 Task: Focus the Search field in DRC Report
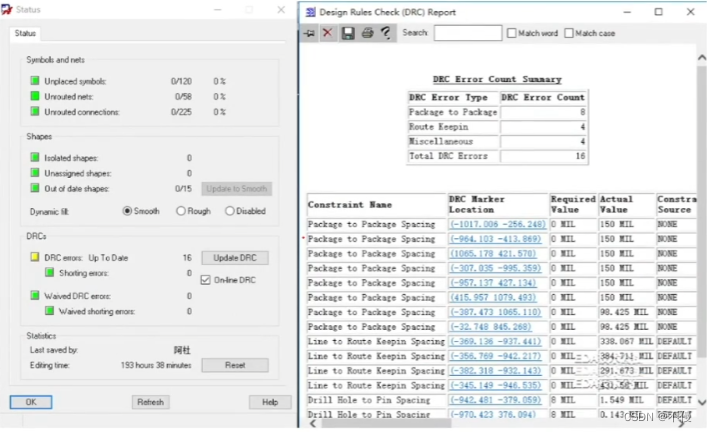468,33
